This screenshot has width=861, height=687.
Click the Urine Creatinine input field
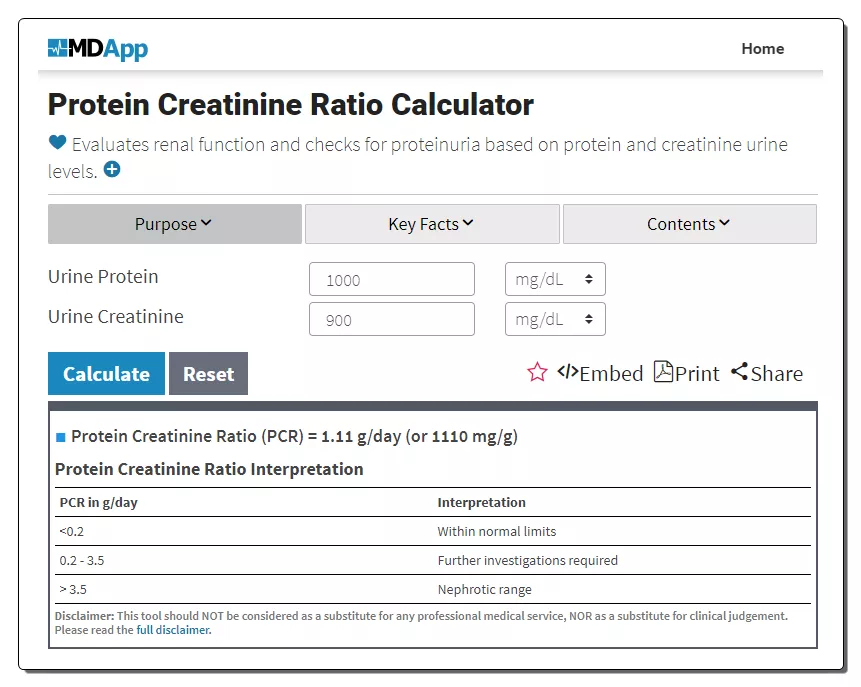pyautogui.click(x=392, y=319)
